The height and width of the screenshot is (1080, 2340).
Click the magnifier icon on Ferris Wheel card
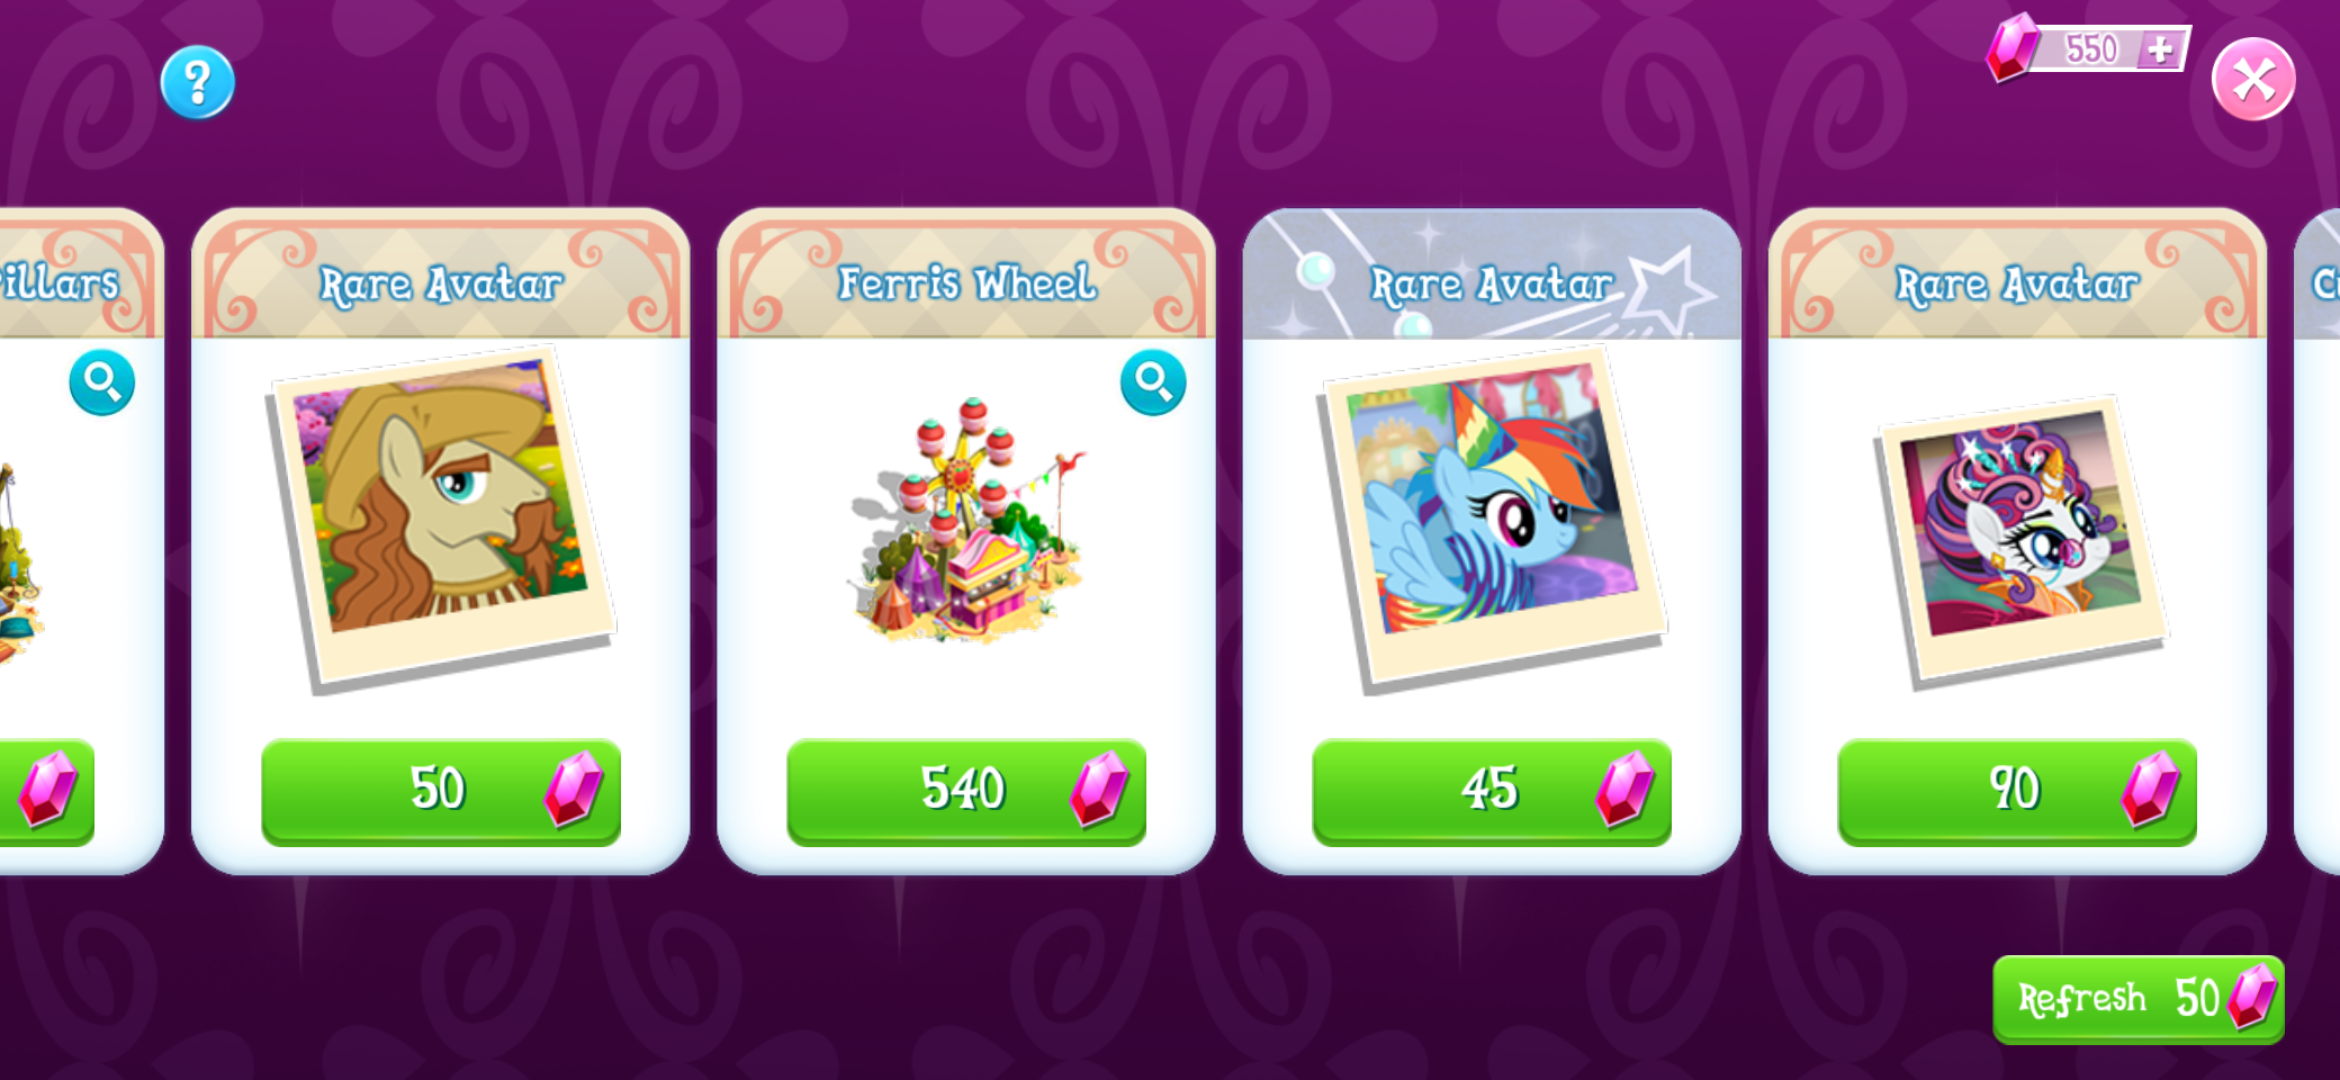point(1153,382)
